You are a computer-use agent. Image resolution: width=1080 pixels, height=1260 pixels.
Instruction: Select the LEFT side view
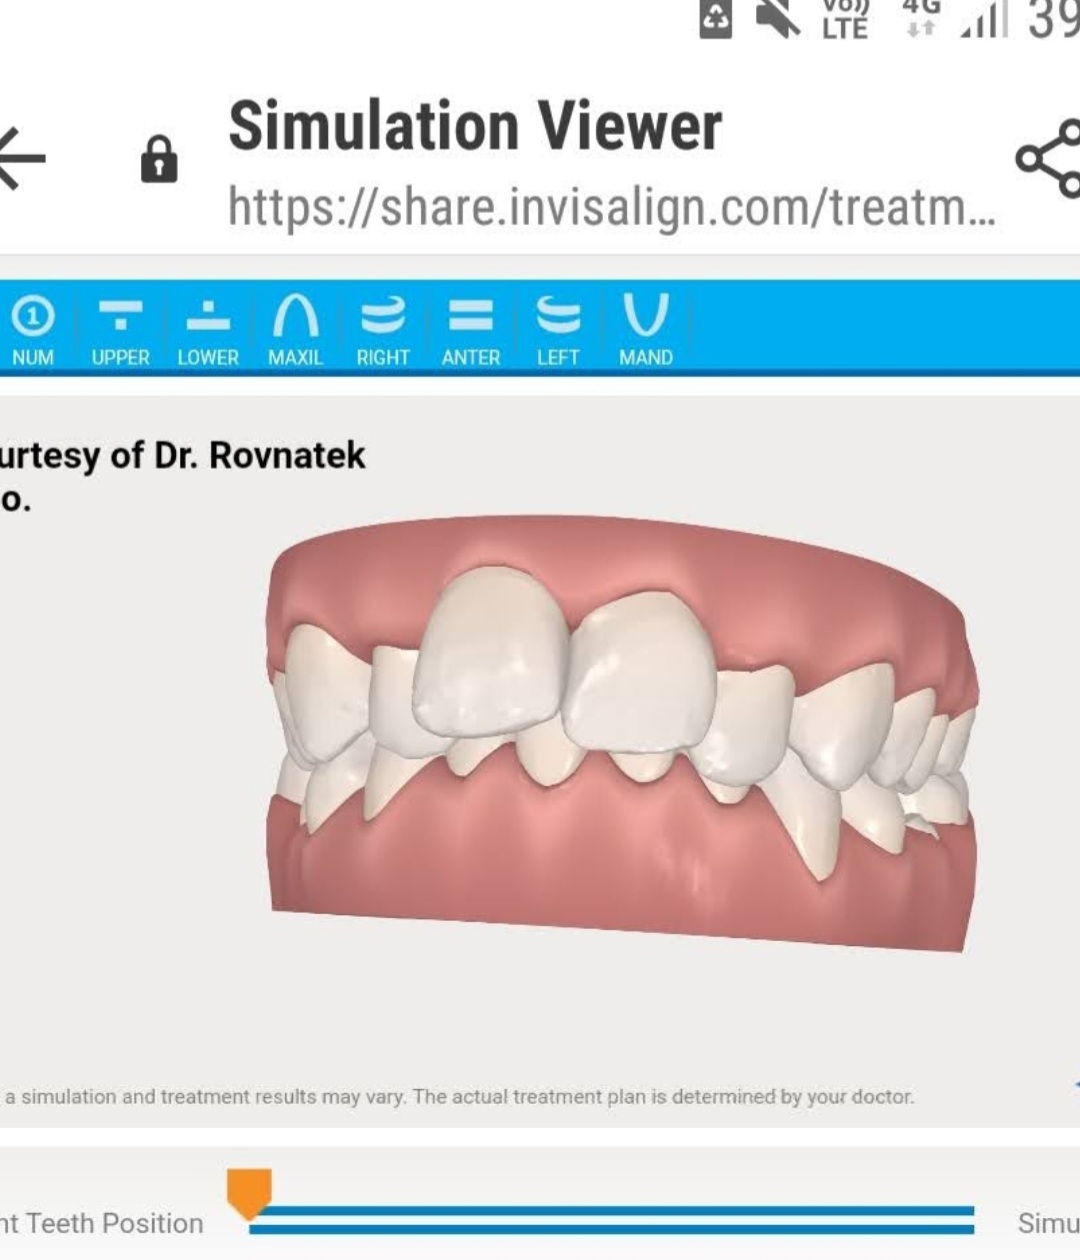[x=558, y=330]
